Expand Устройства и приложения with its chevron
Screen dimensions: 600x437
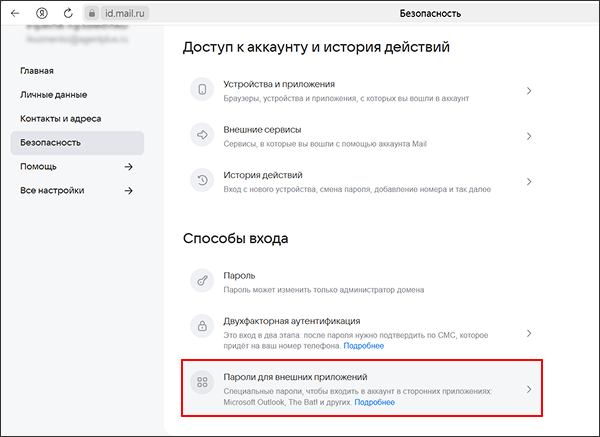529,91
